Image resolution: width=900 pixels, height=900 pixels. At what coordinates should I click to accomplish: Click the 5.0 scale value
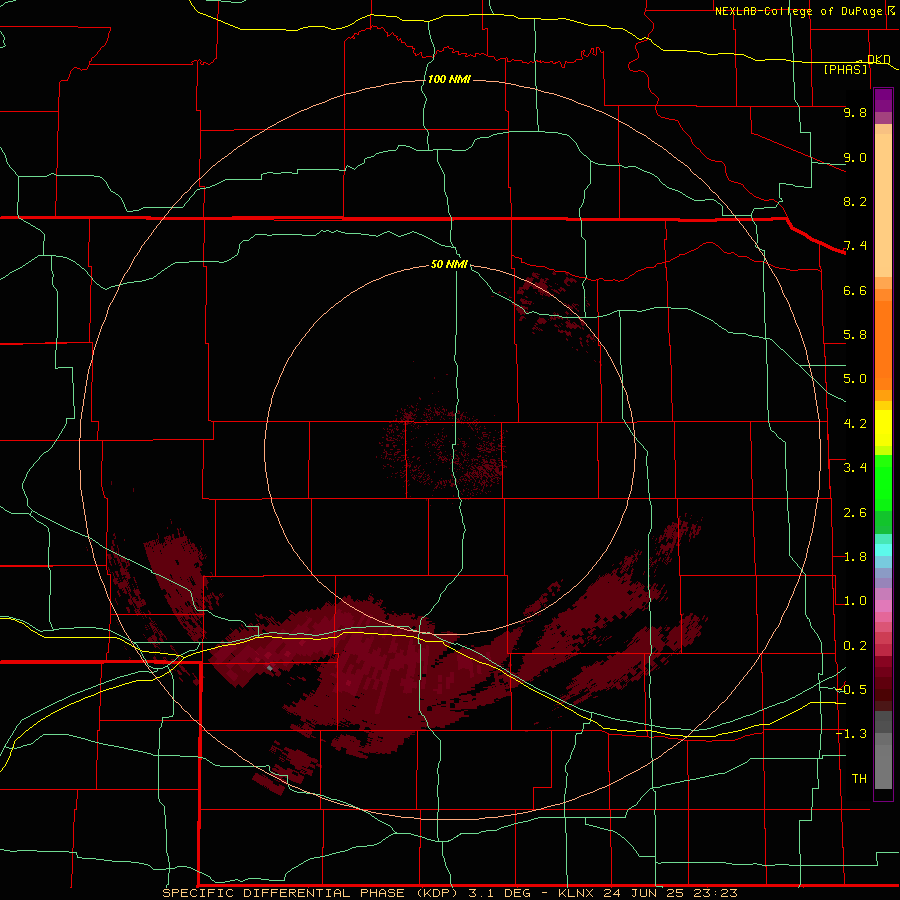point(855,379)
